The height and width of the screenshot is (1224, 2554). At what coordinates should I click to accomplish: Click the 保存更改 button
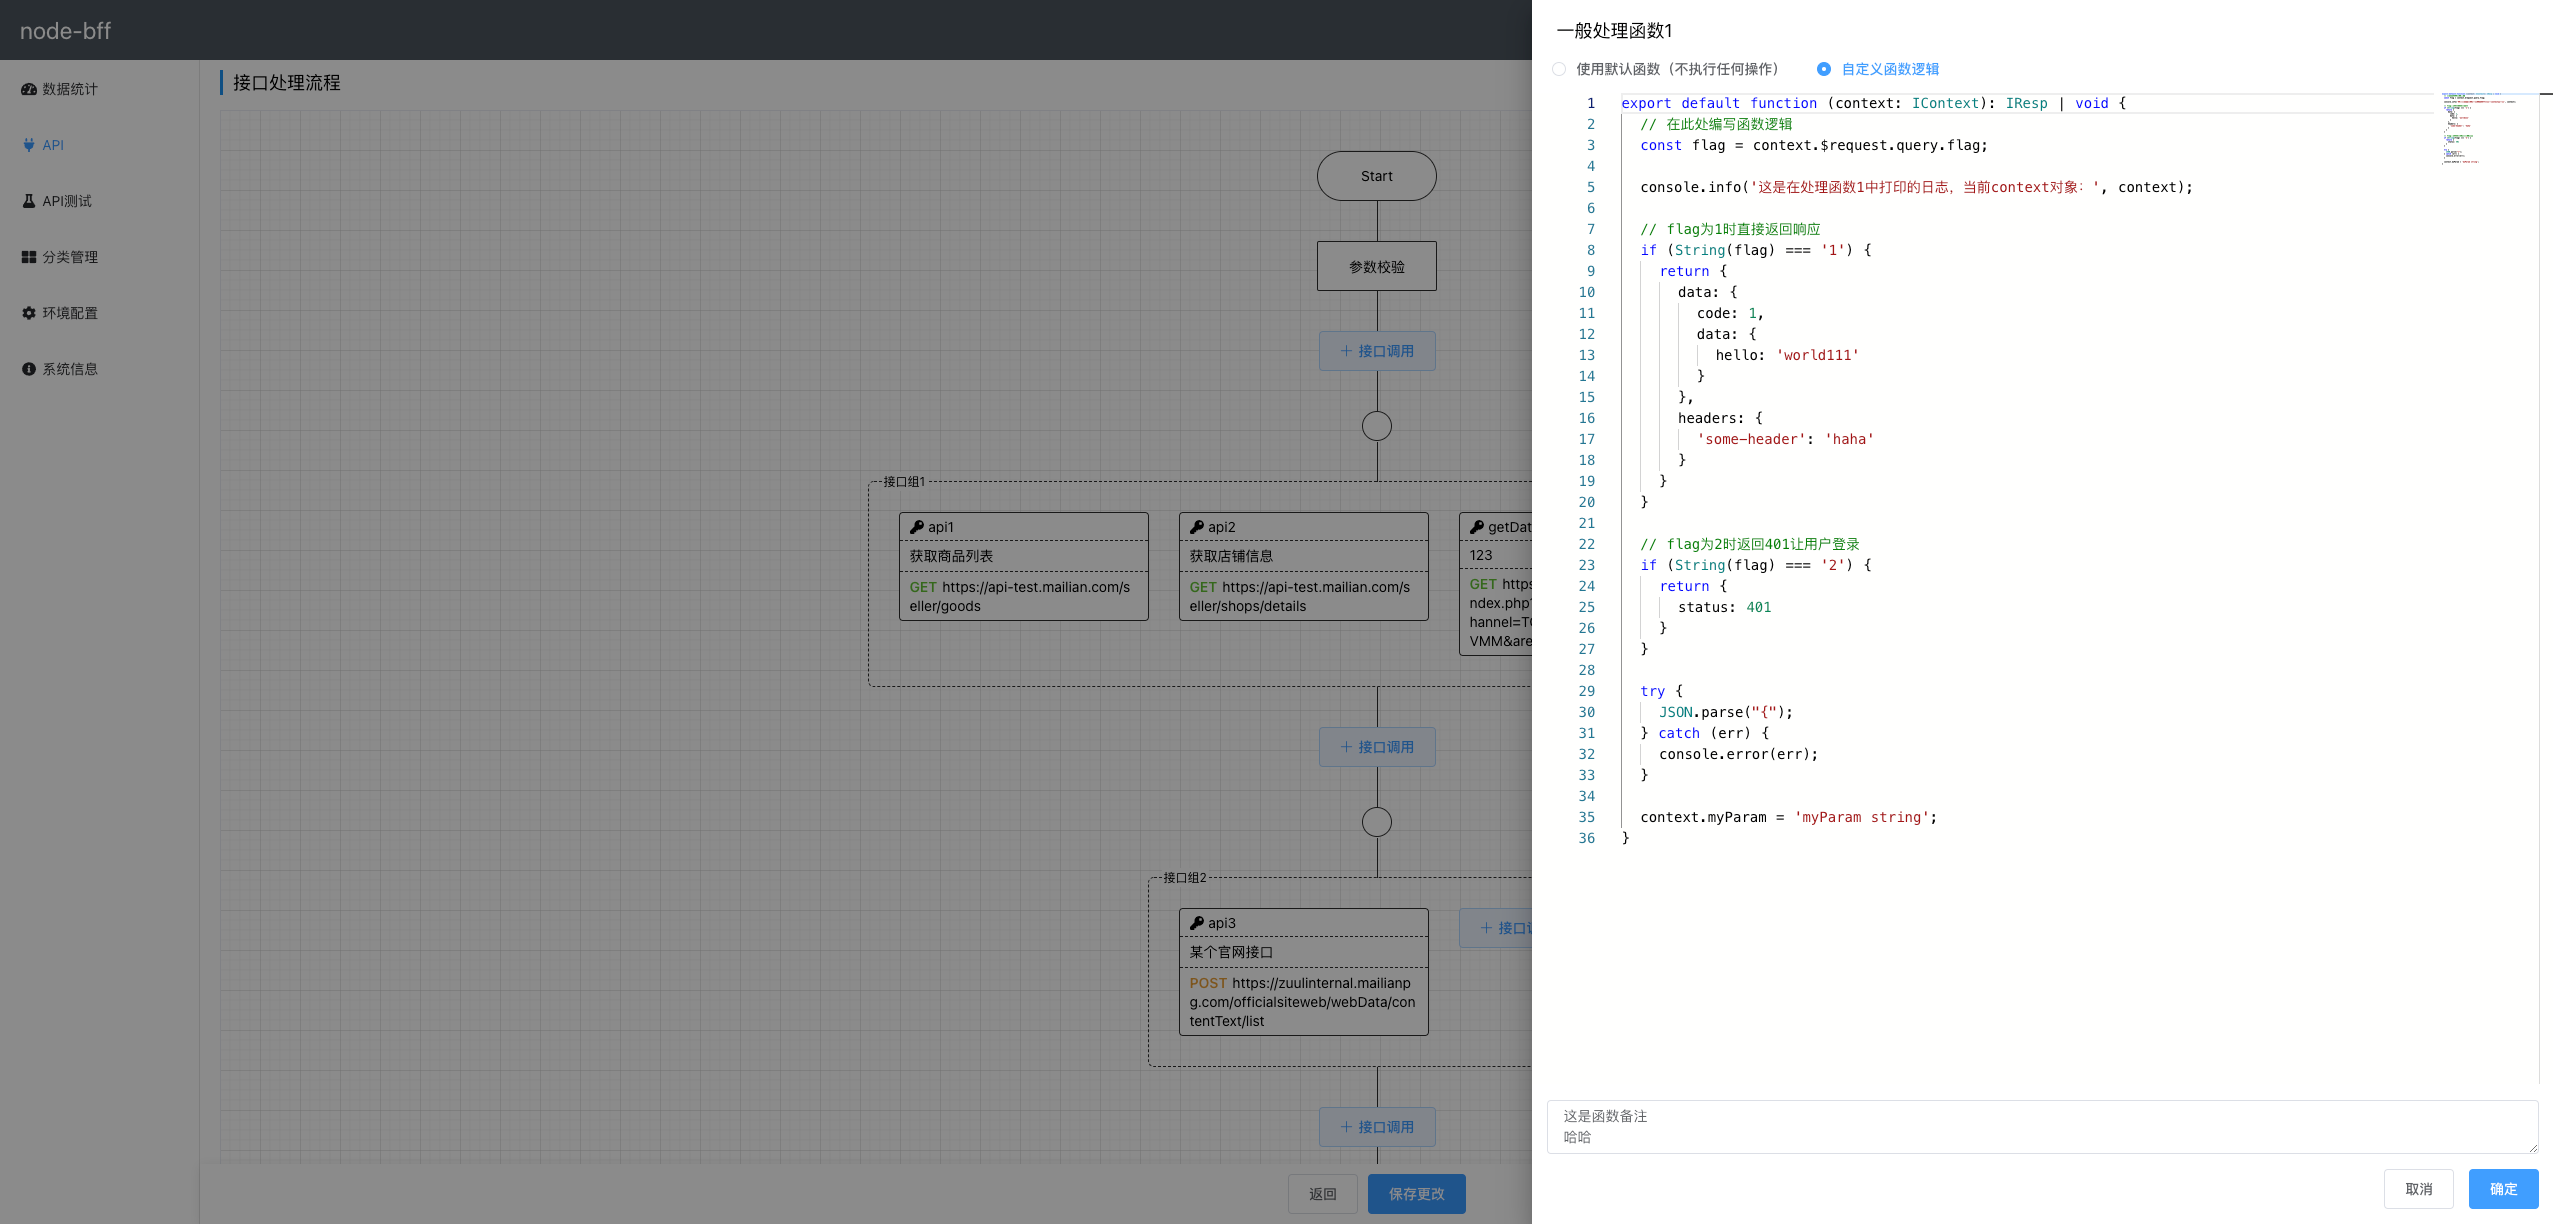1416,1194
